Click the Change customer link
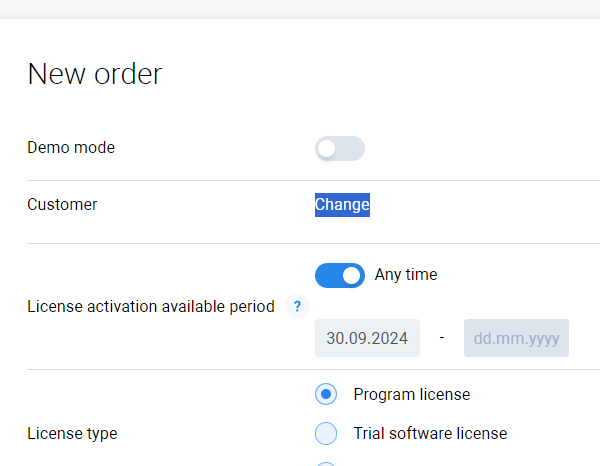The image size is (600, 466). click(342, 205)
